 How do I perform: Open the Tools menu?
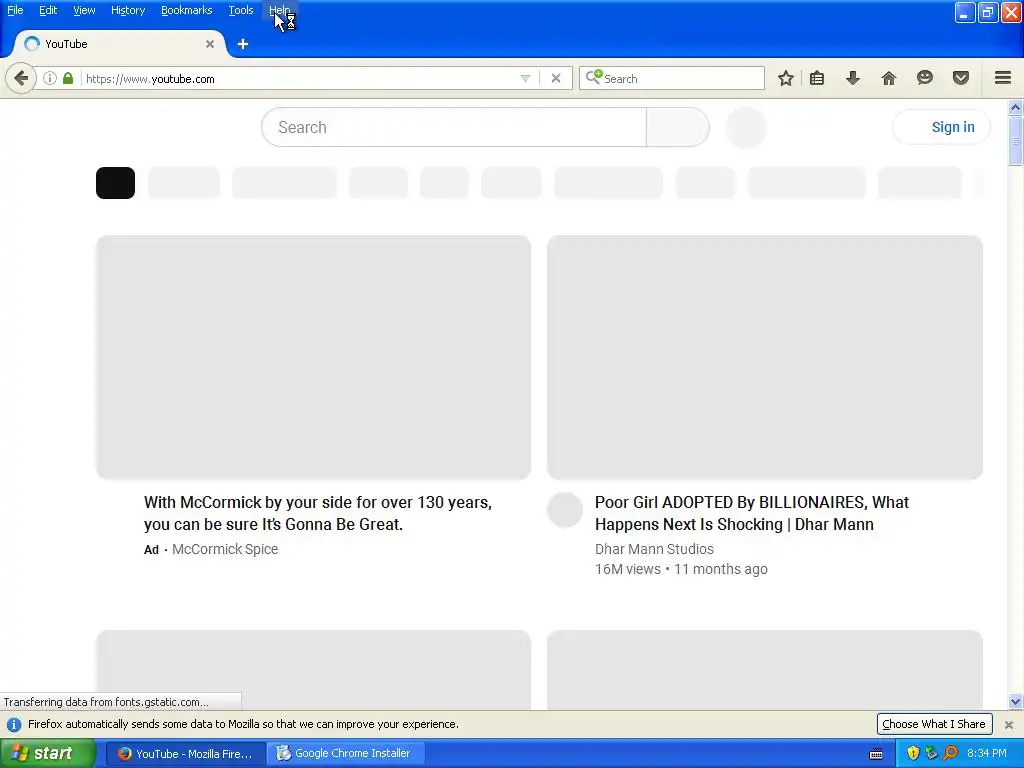point(241,10)
